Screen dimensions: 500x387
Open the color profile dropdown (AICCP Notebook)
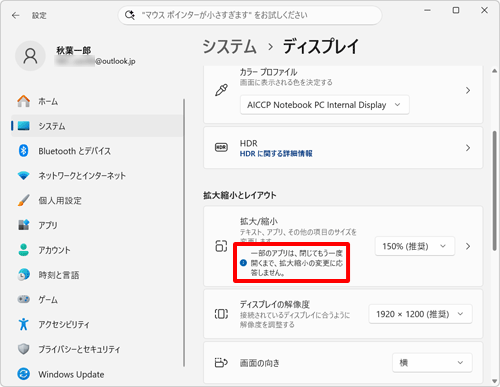324,105
